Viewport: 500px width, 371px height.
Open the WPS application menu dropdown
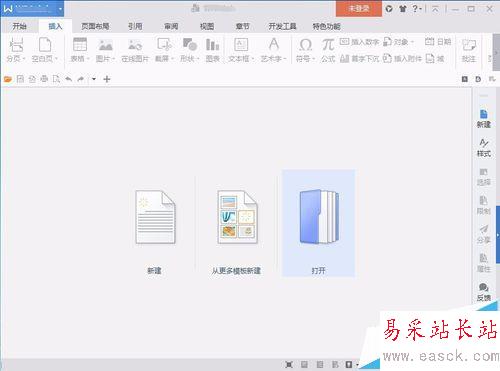point(60,8)
